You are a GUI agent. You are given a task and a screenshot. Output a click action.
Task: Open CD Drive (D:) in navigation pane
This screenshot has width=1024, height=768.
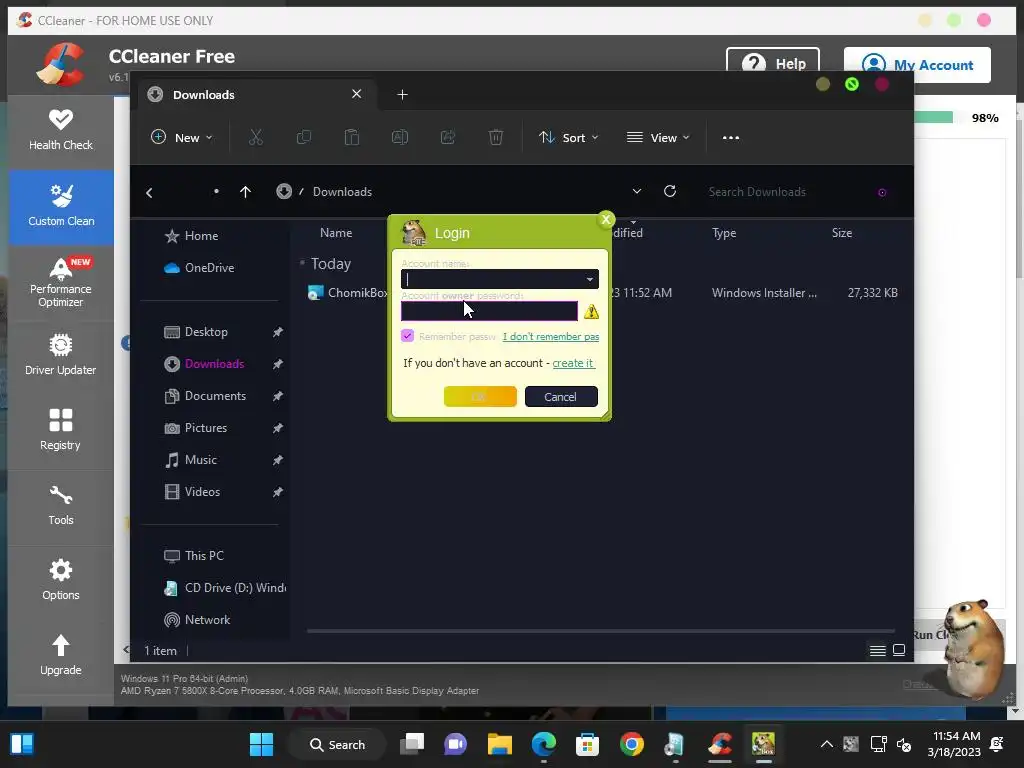tap(224, 588)
